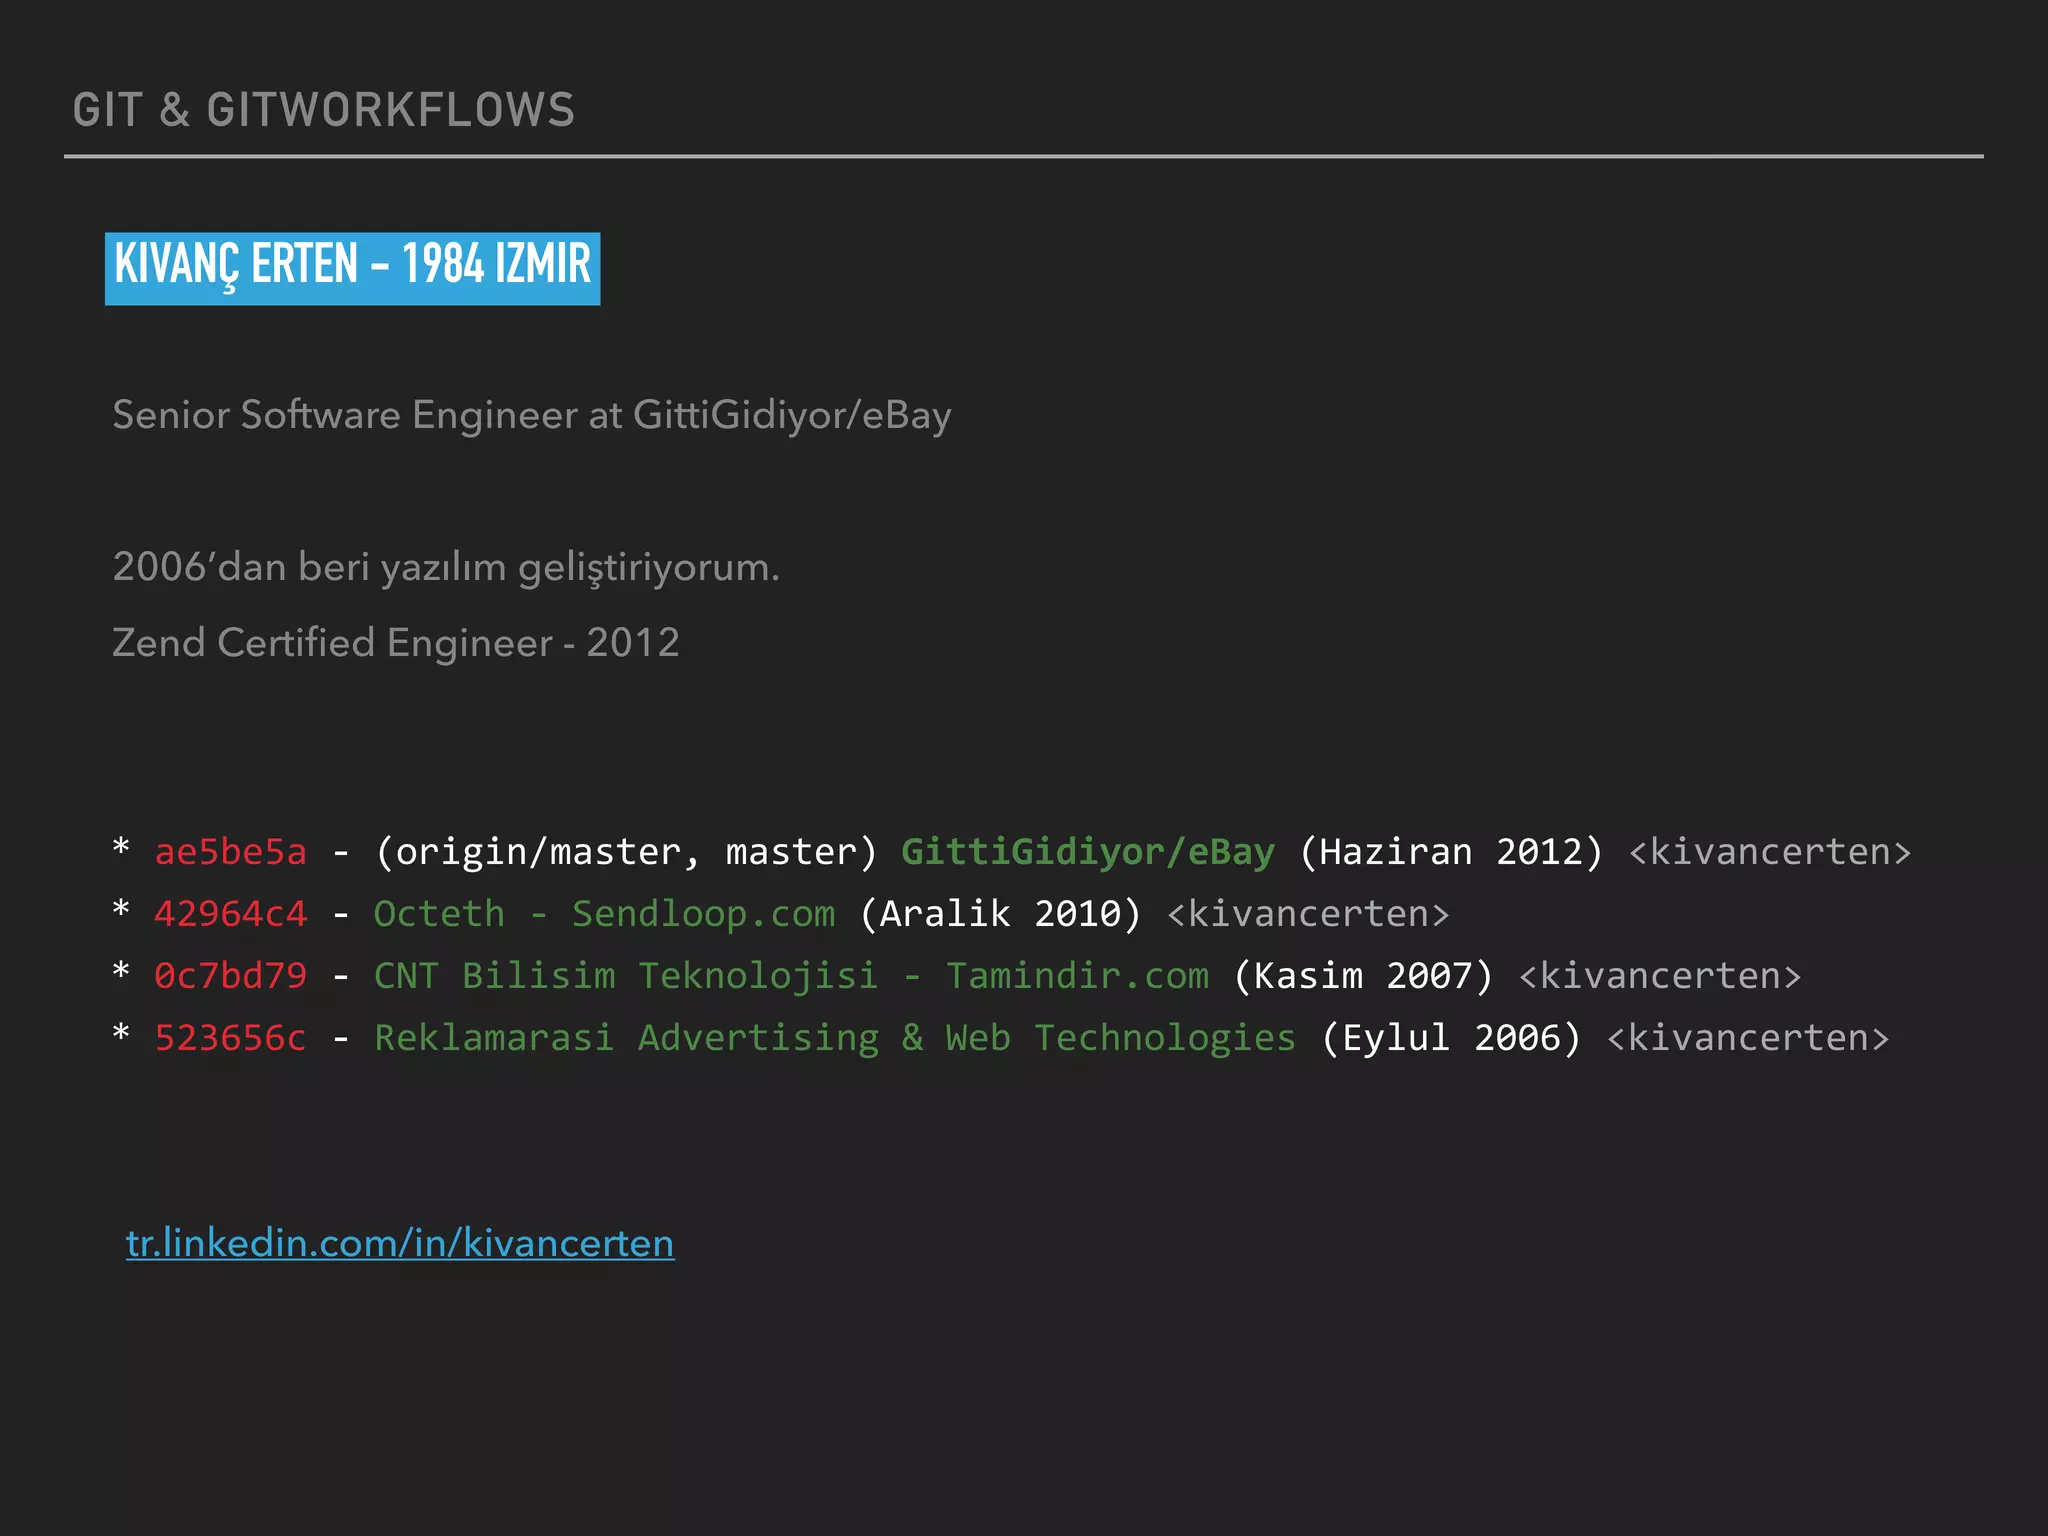Click the Senior Software Engineer at GittiGidiyor/eBay line

point(531,415)
